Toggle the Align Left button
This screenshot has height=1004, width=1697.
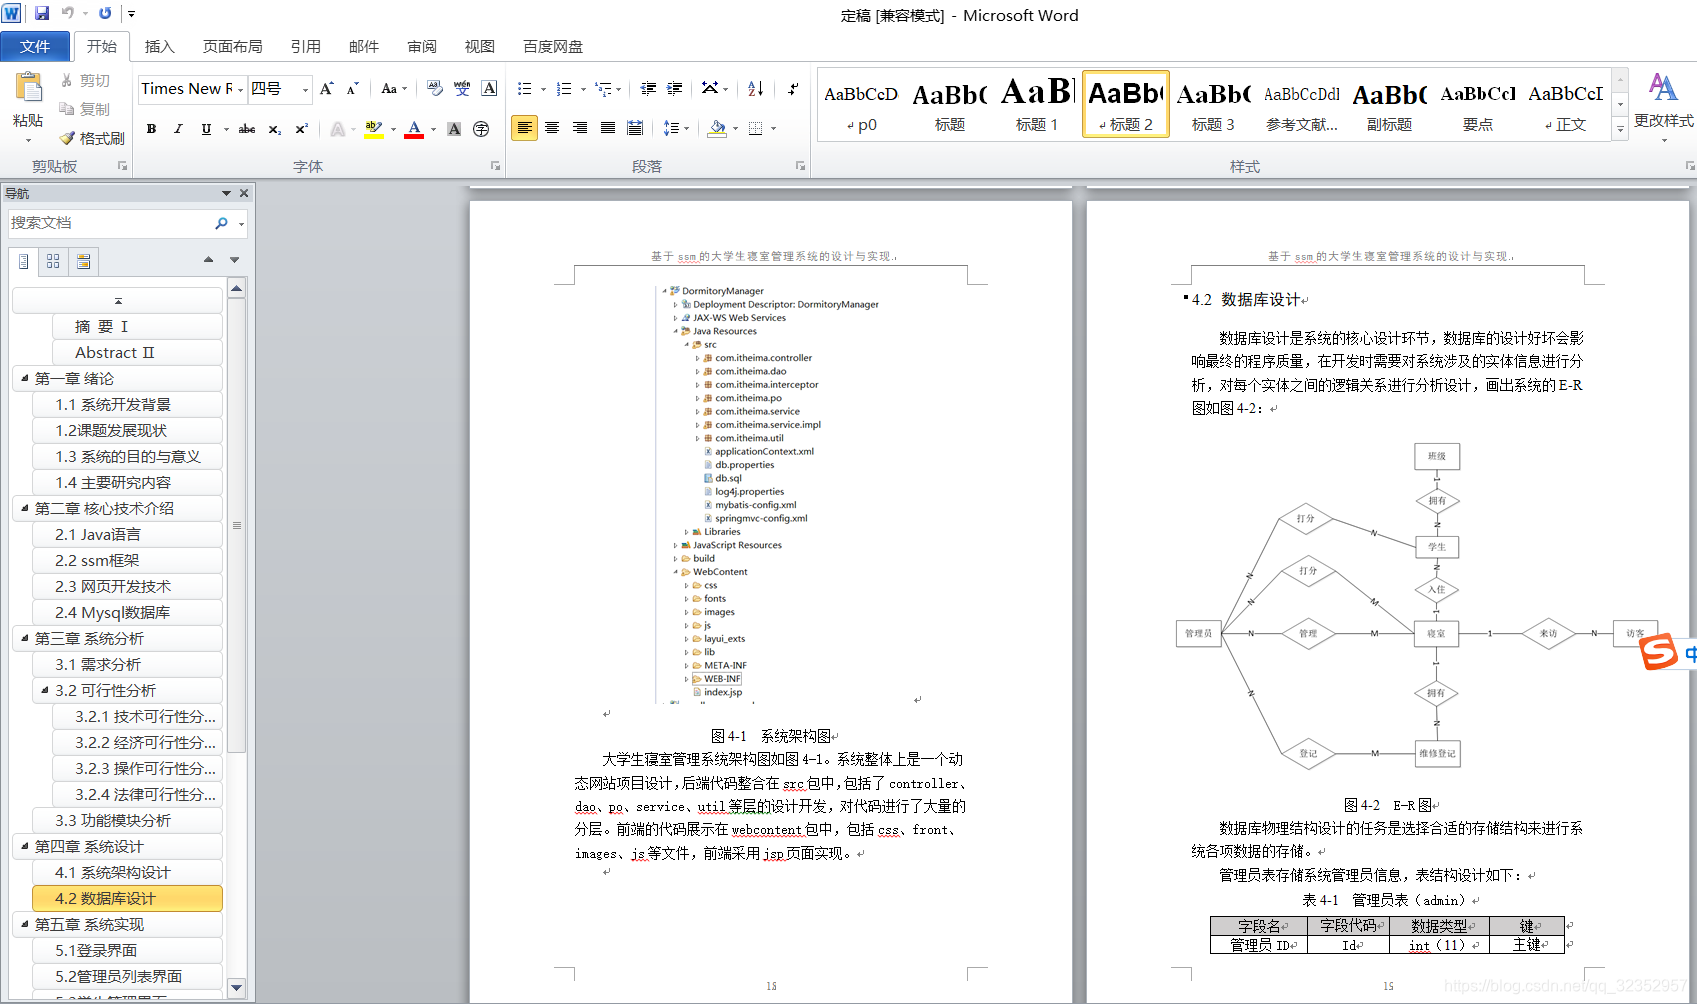pyautogui.click(x=524, y=128)
